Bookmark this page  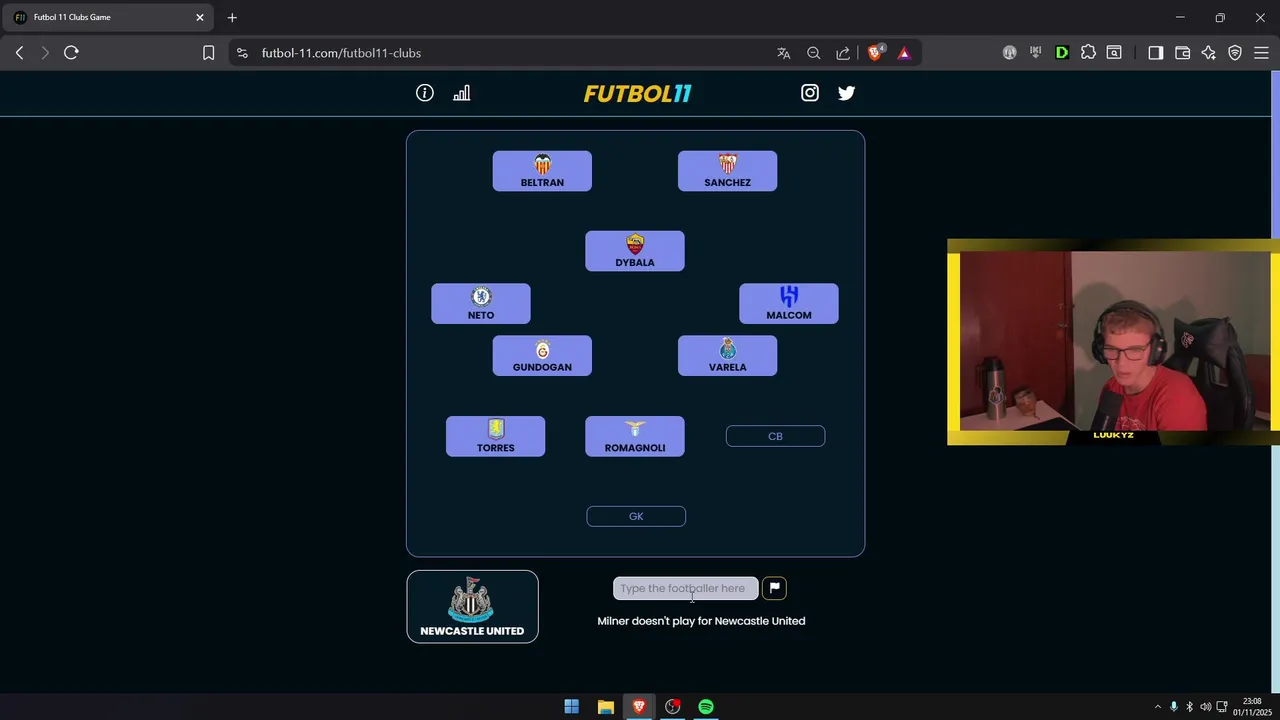click(x=208, y=53)
